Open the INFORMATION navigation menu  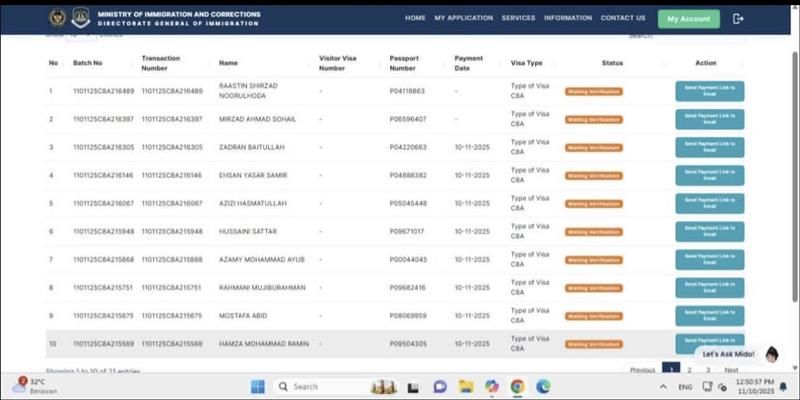(568, 18)
